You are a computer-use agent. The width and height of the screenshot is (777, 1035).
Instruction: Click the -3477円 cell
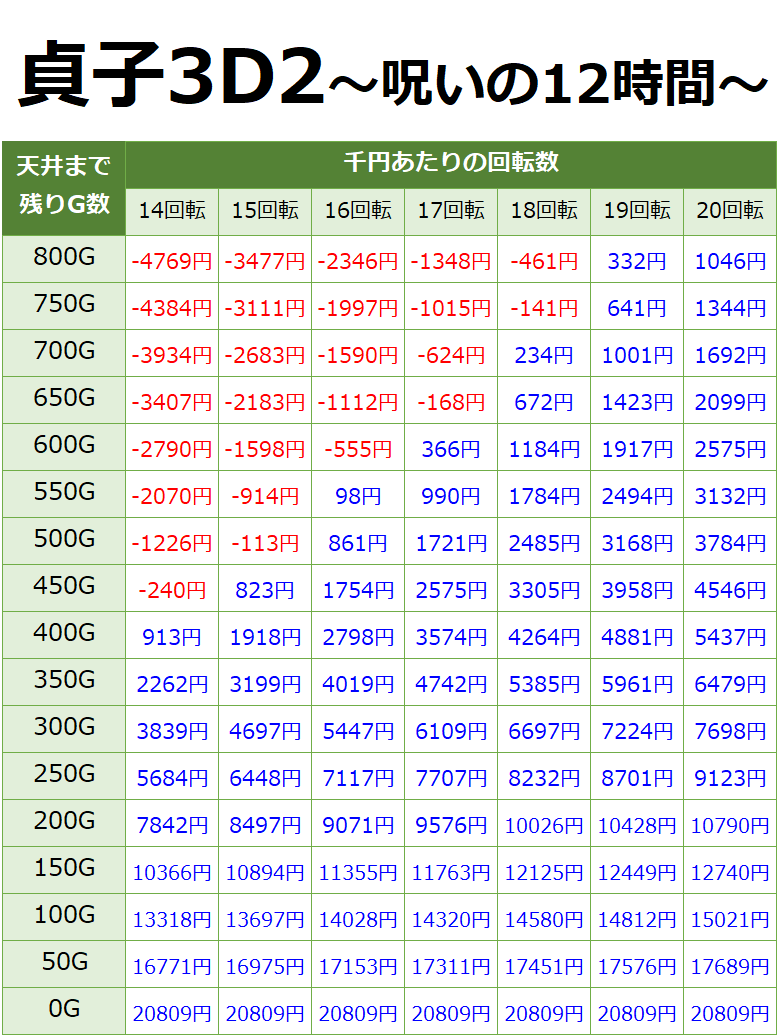pyautogui.click(x=265, y=261)
